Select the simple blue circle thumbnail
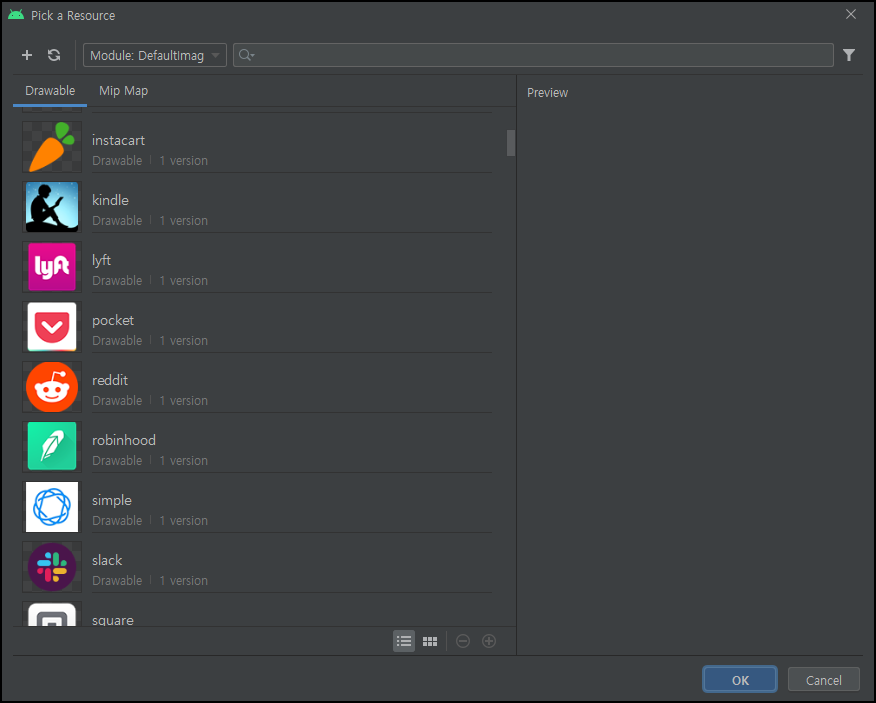The width and height of the screenshot is (876, 703). pos(52,507)
